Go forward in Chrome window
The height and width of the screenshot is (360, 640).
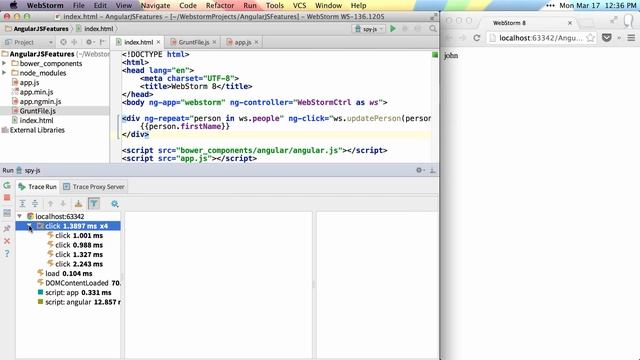[462, 38]
